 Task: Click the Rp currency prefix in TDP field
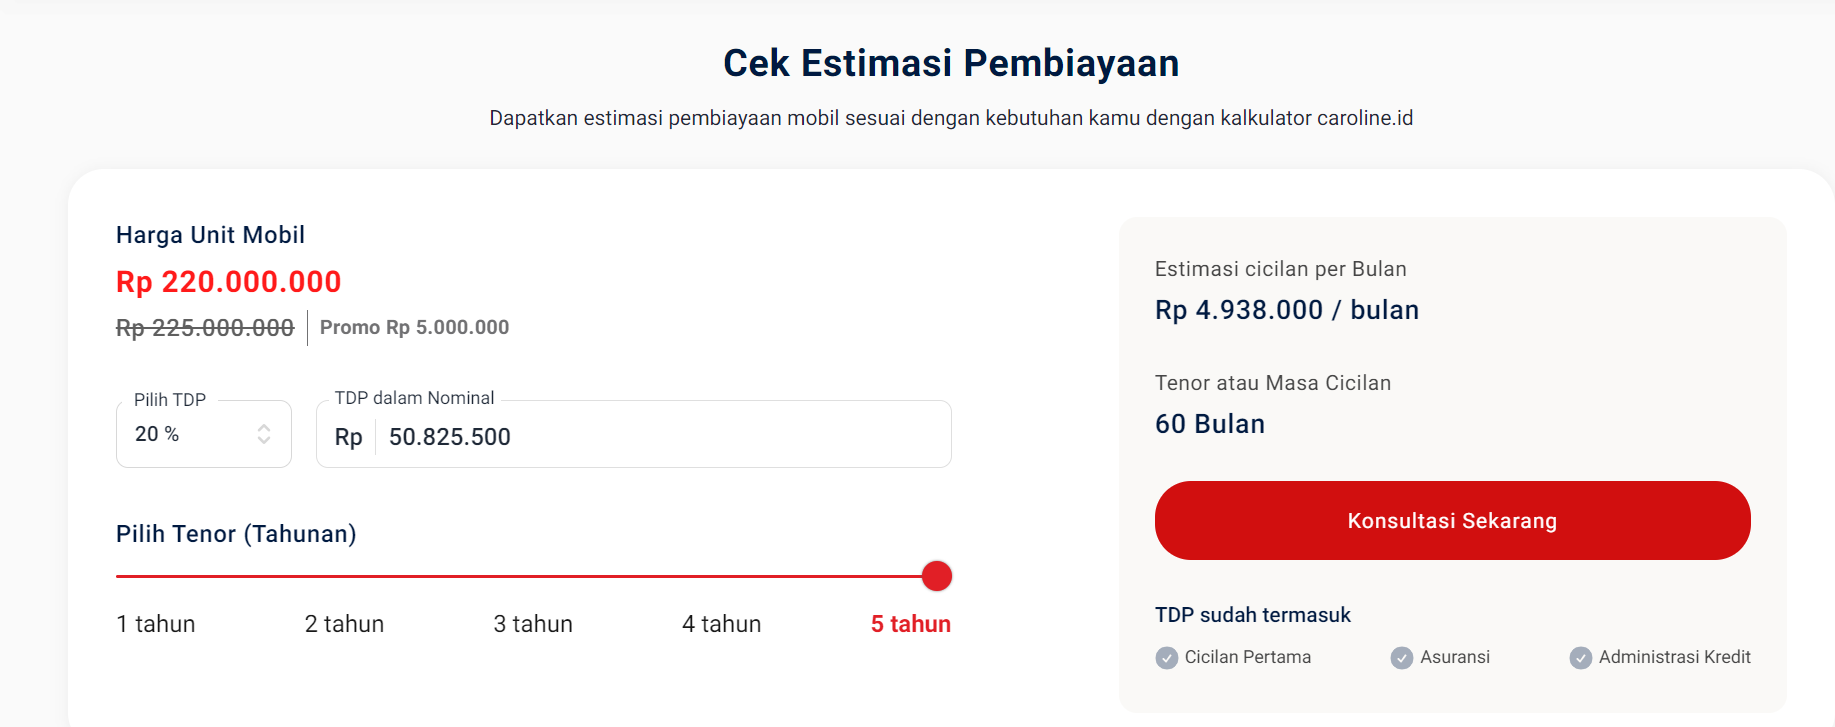(348, 437)
